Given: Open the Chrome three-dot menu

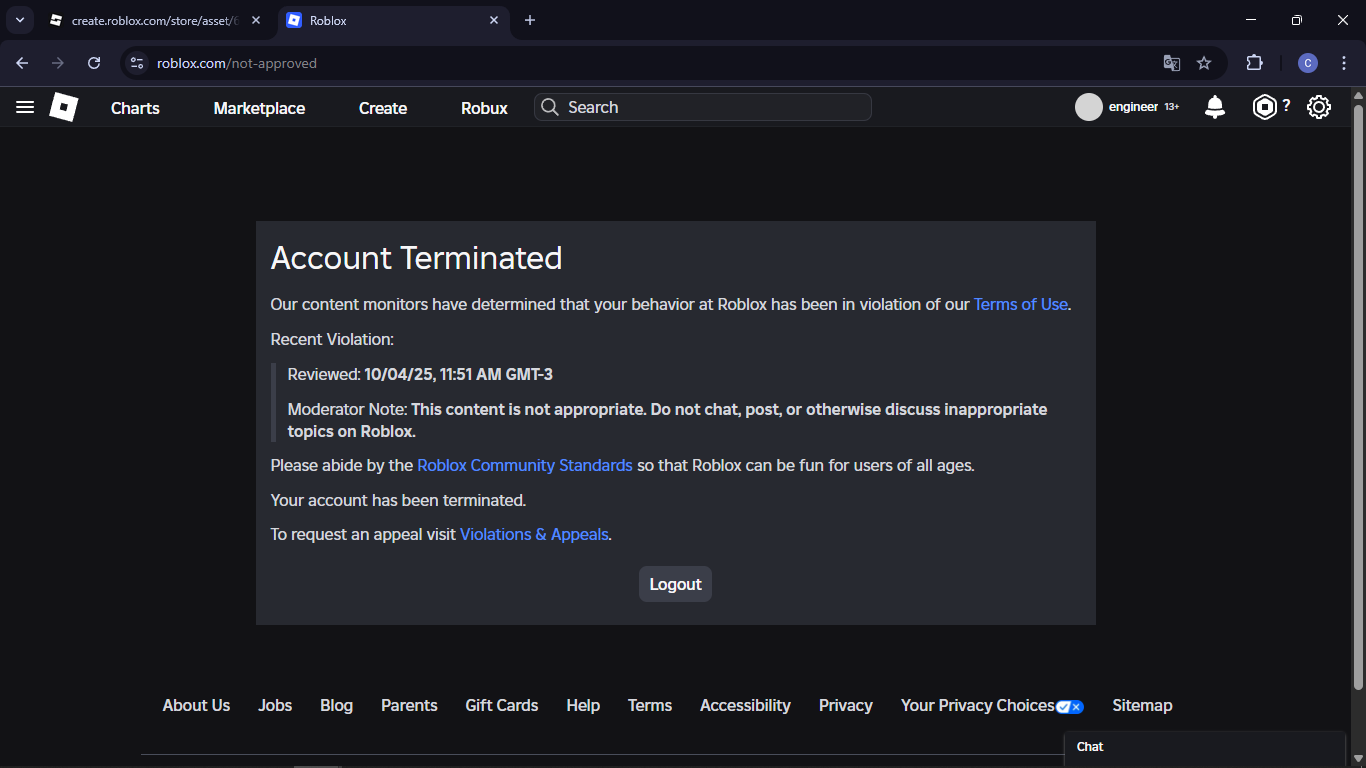Looking at the screenshot, I should pos(1344,63).
